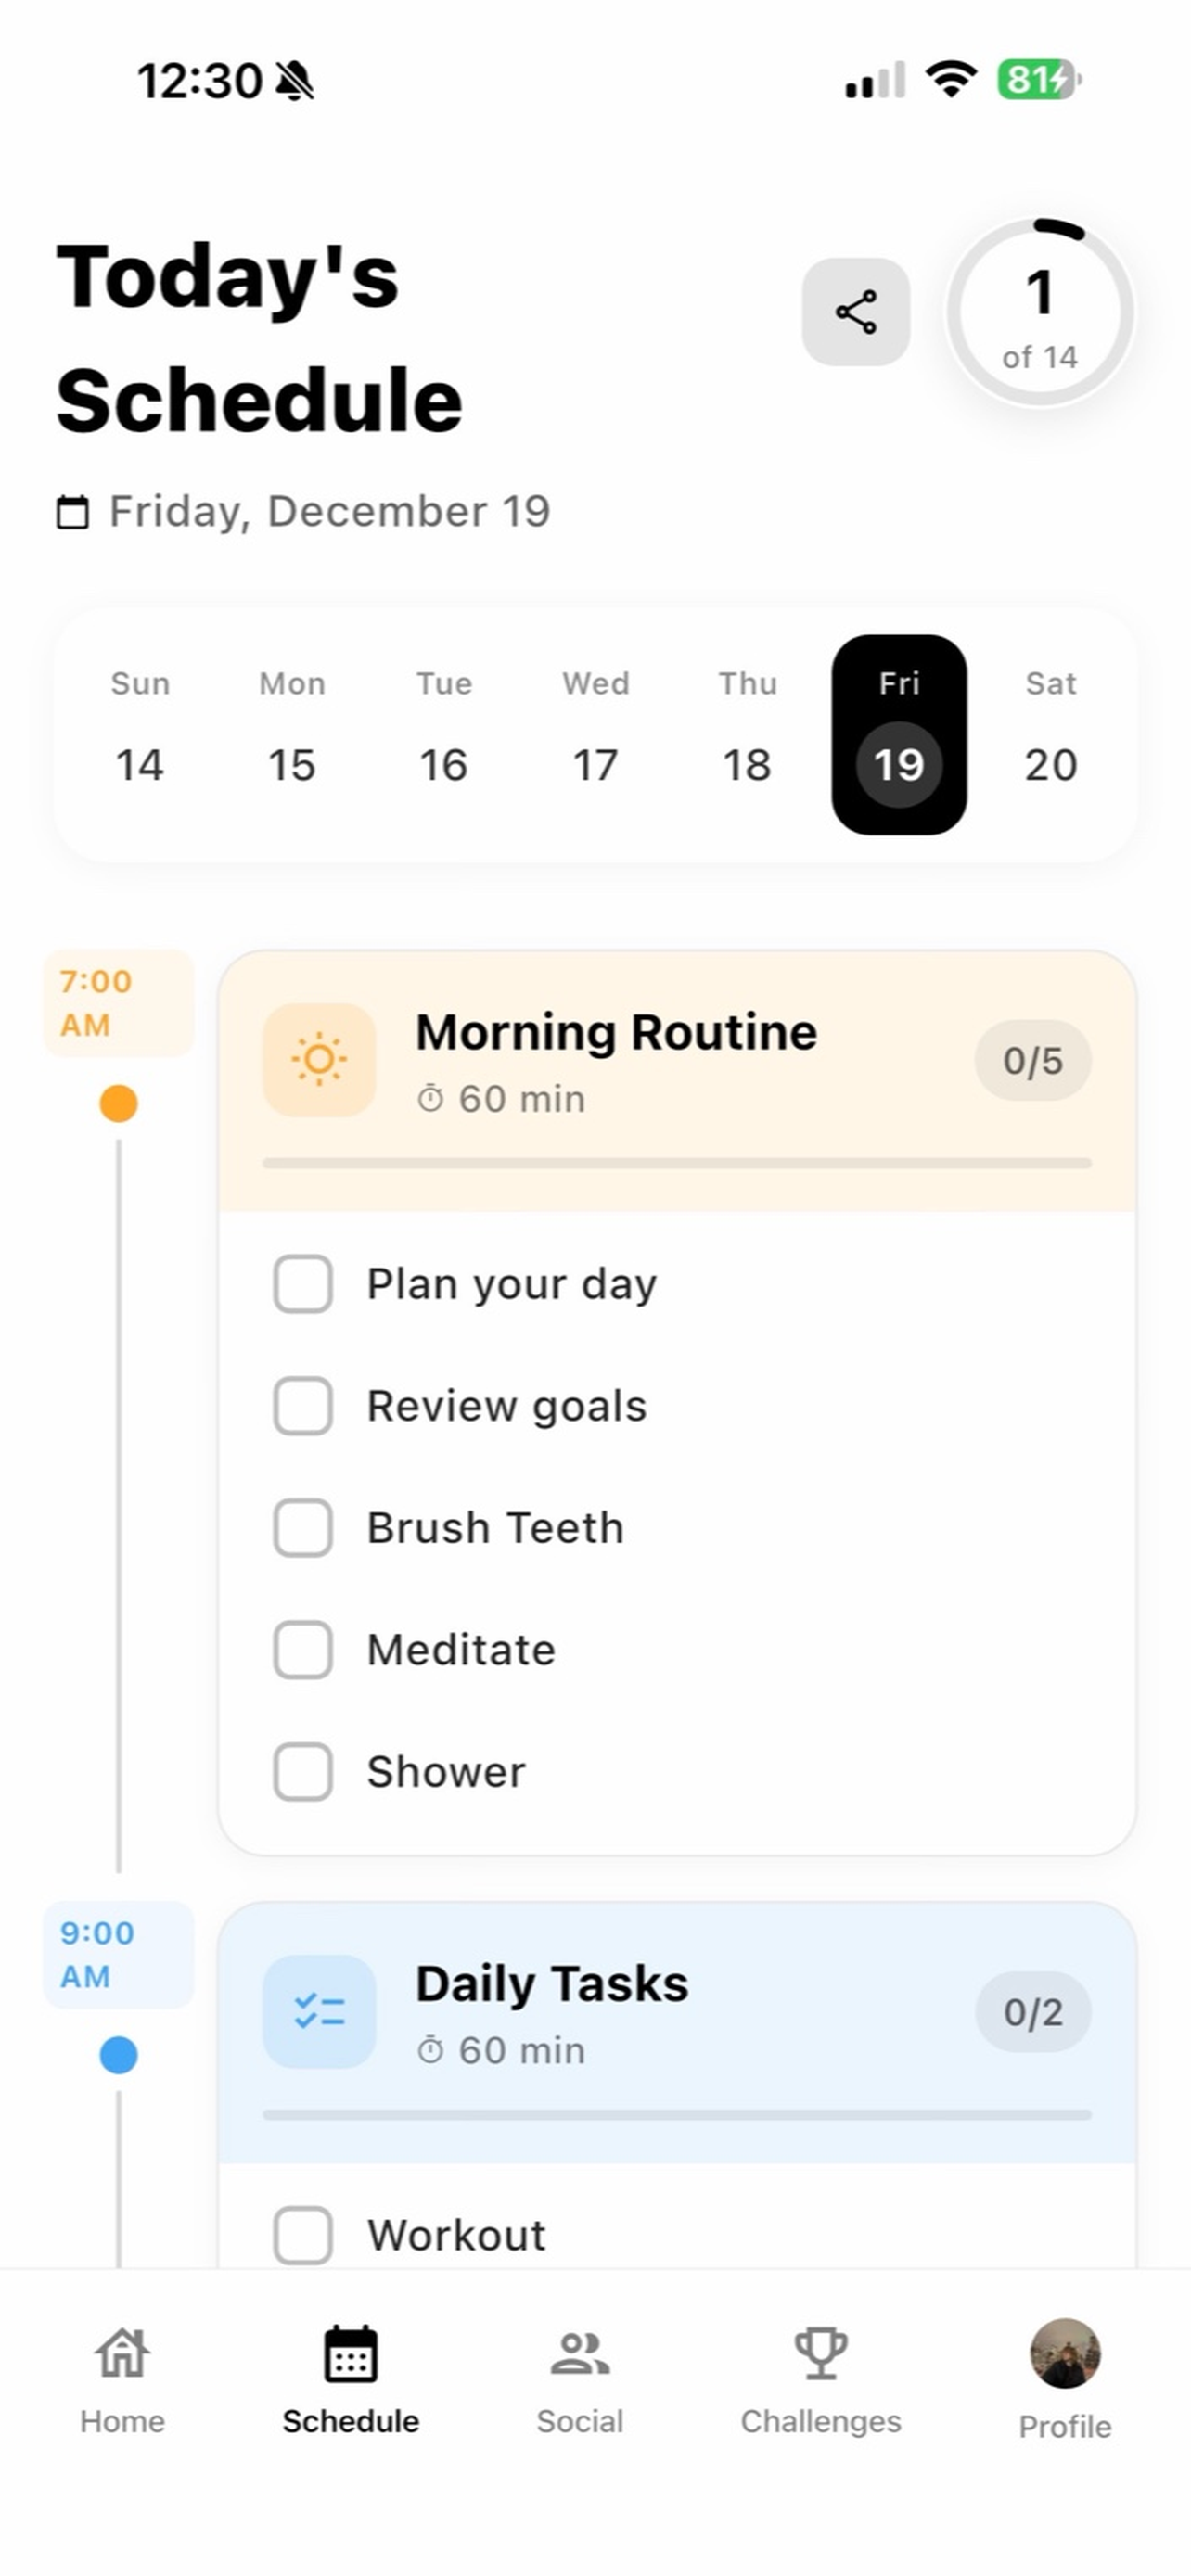Tap the Schedule calendar icon
This screenshot has width=1191, height=2576.
point(350,2354)
